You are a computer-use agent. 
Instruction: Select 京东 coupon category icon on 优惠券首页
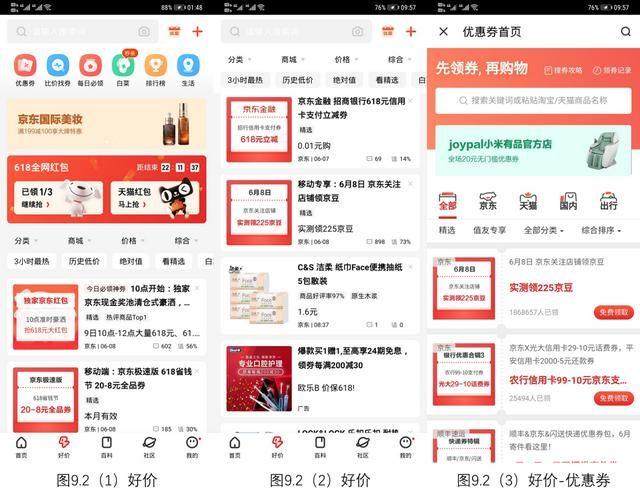click(x=488, y=201)
